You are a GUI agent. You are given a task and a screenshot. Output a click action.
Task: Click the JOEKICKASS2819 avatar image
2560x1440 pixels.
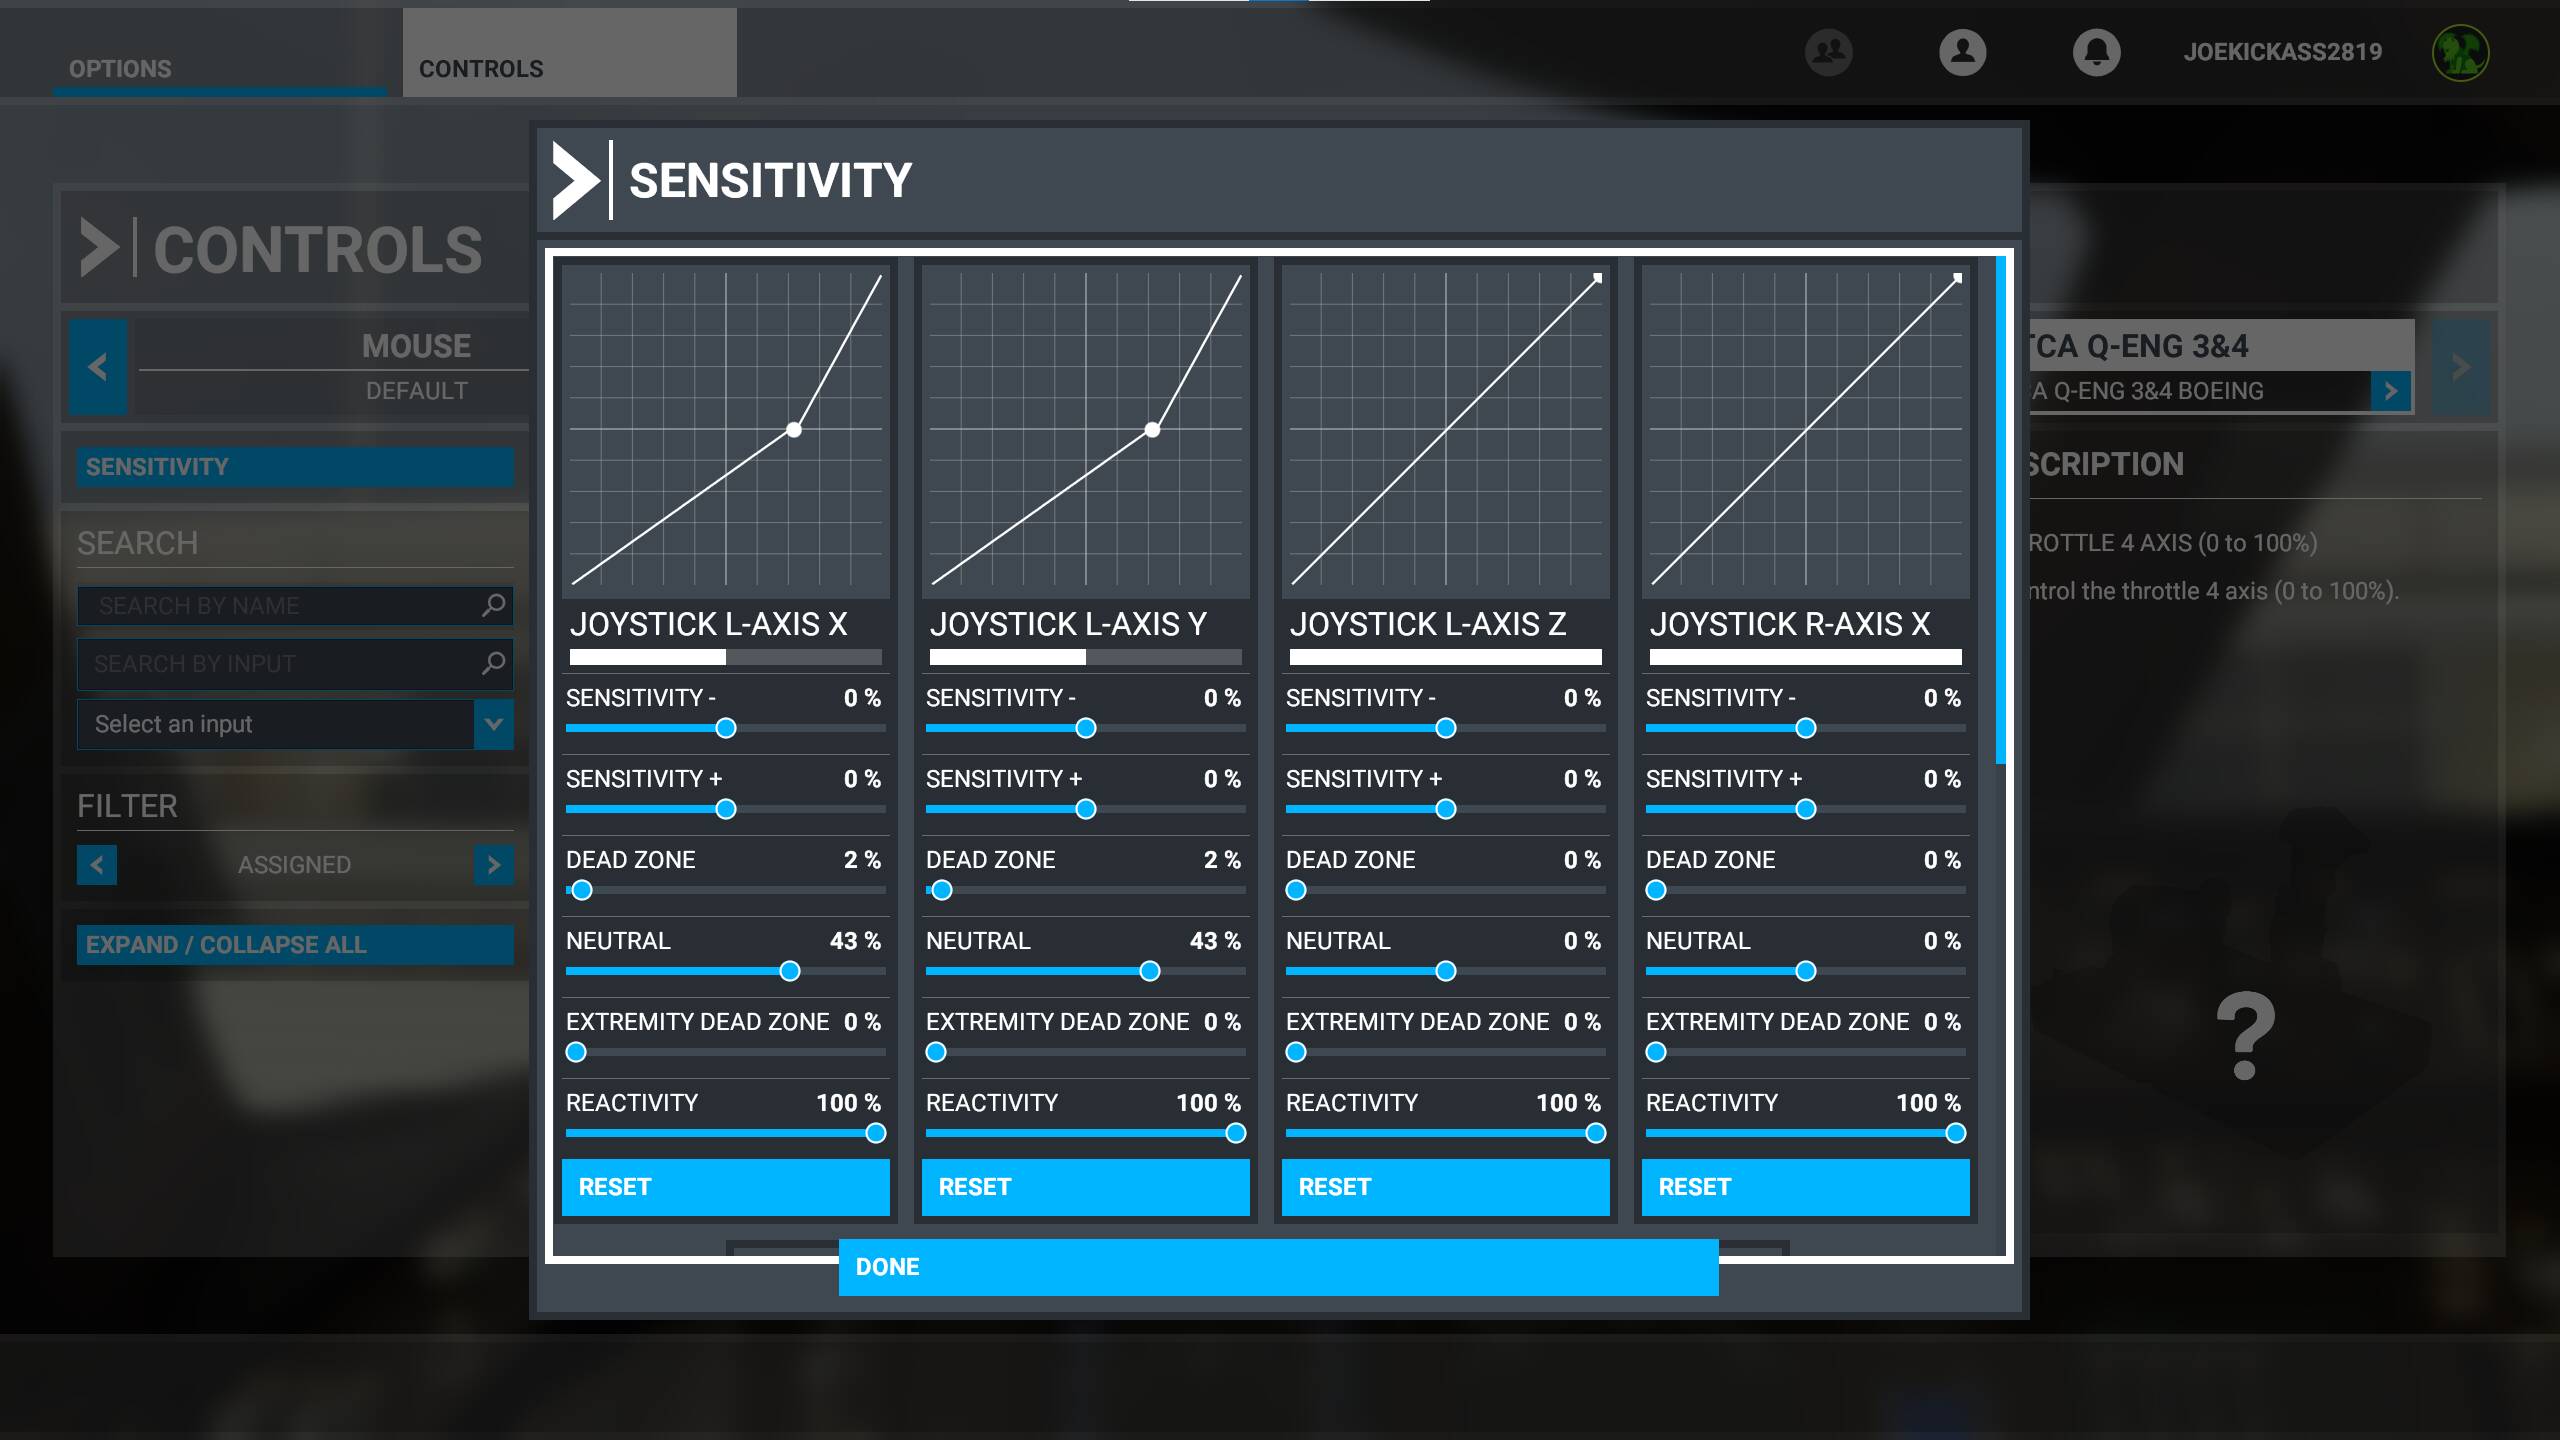(2460, 52)
